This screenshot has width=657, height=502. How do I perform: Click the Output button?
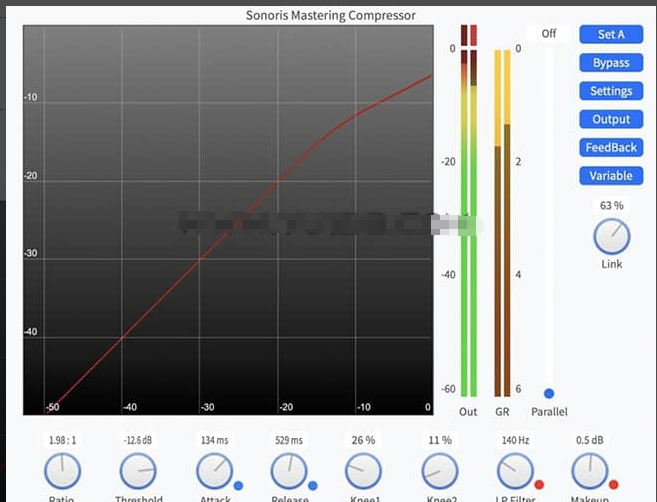[x=611, y=119]
